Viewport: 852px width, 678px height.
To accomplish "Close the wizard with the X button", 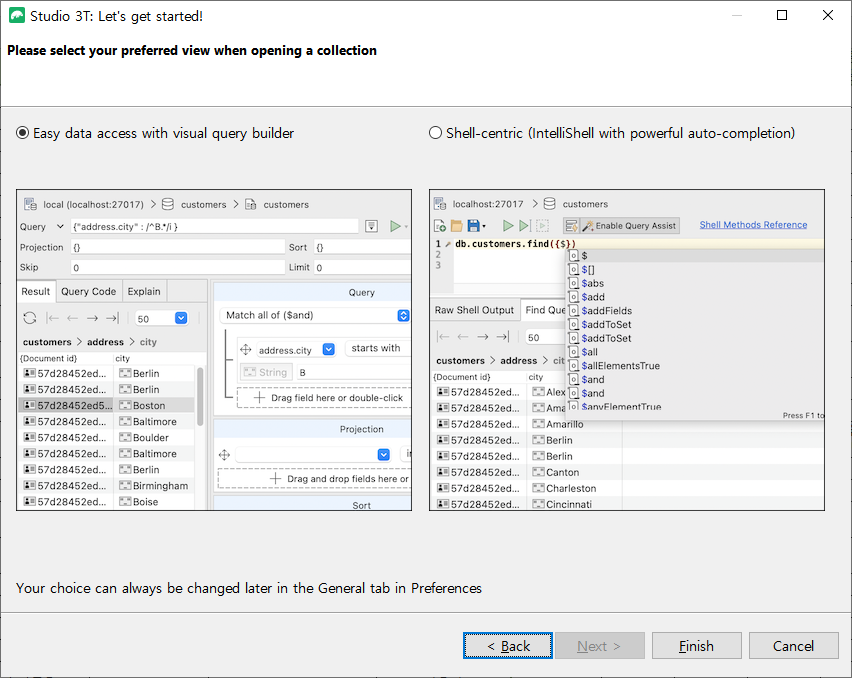I will click(828, 15).
